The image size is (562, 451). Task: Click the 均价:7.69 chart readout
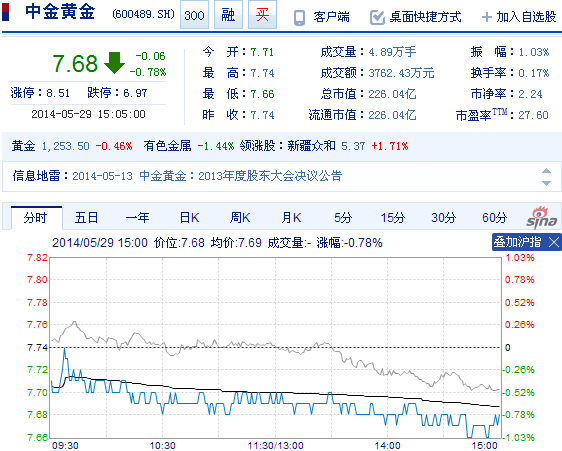[236, 243]
